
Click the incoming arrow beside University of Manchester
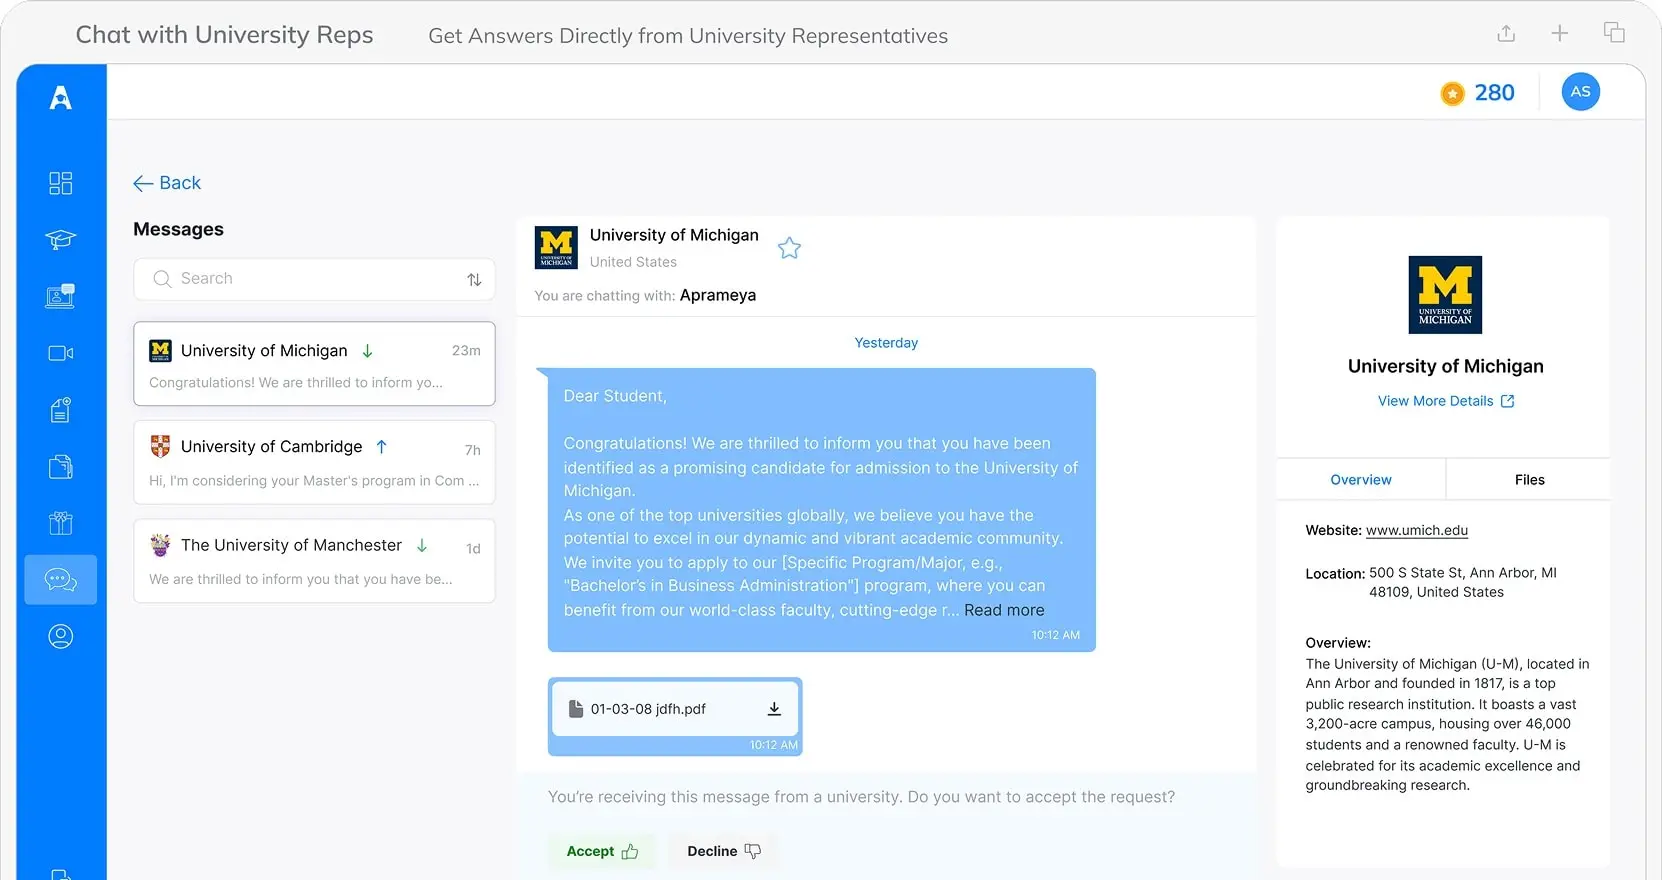coord(422,545)
